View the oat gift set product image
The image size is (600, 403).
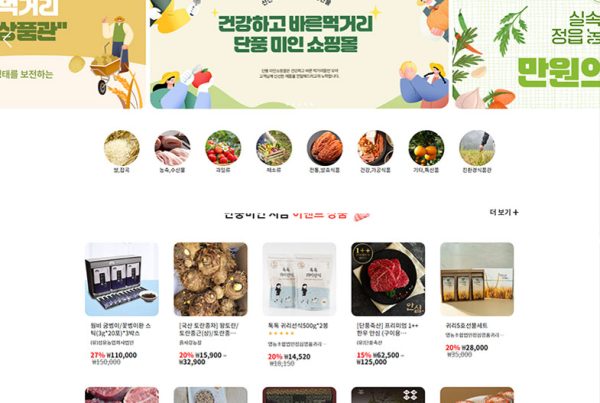(x=477, y=279)
